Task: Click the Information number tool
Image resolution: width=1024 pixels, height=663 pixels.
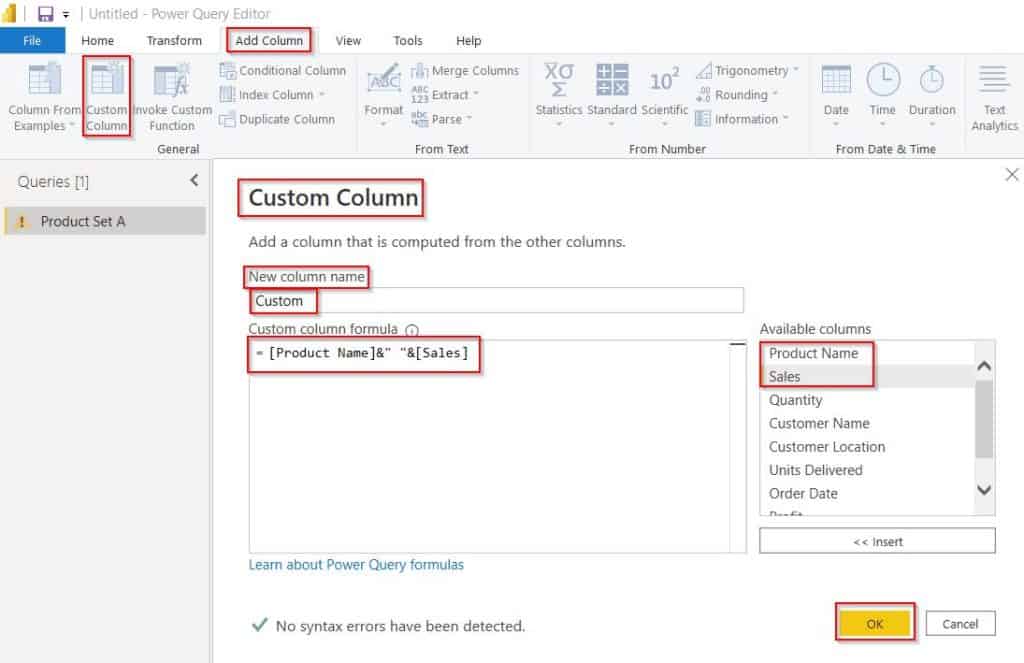Action: pyautogui.click(x=742, y=120)
